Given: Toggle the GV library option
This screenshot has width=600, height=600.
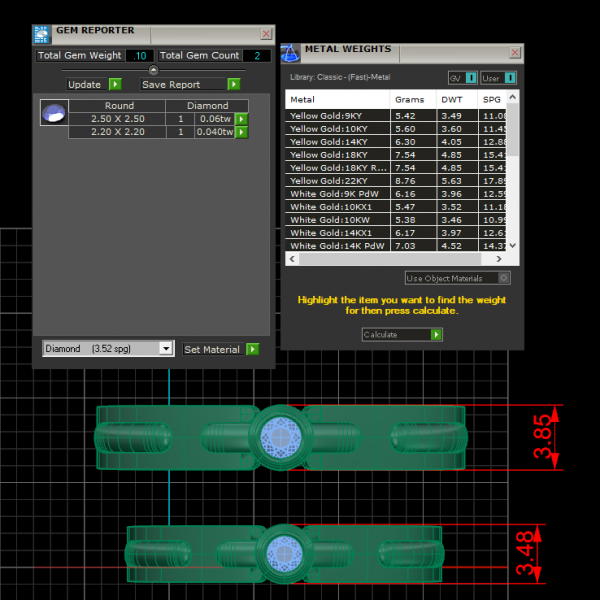Looking at the screenshot, I should point(471,78).
